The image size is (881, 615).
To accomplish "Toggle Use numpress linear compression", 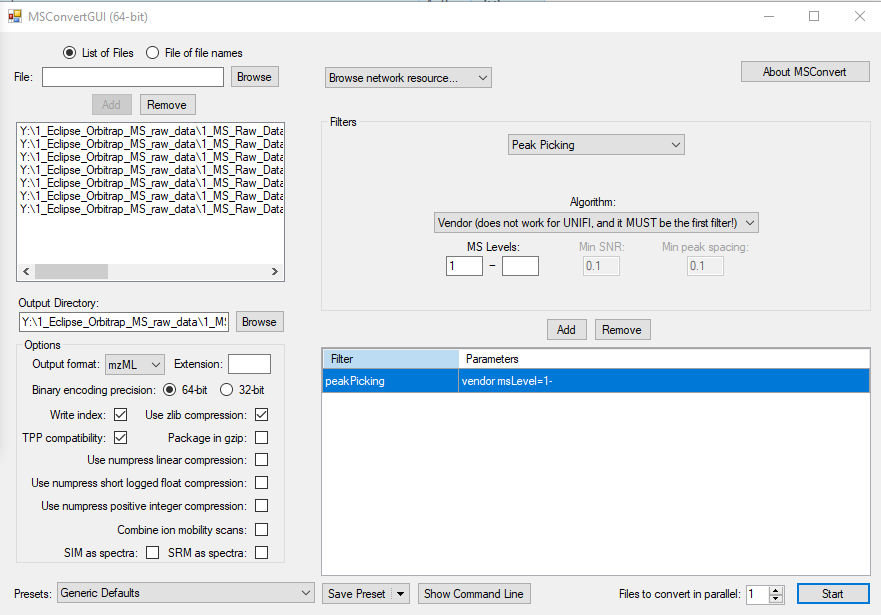I will pos(261,459).
